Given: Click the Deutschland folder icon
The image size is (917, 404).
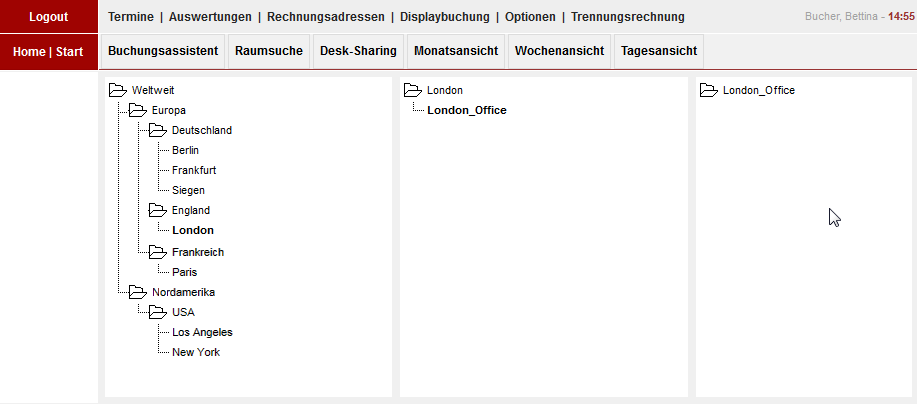Looking at the screenshot, I should click(x=158, y=130).
